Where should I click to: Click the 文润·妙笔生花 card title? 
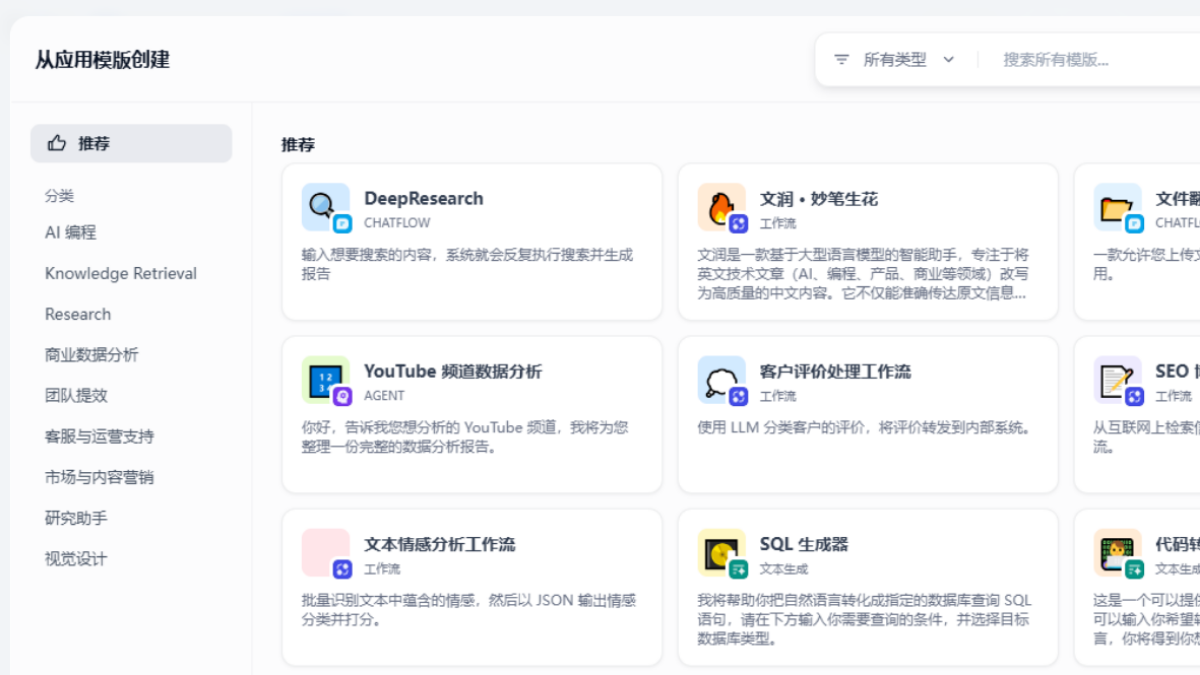point(819,198)
